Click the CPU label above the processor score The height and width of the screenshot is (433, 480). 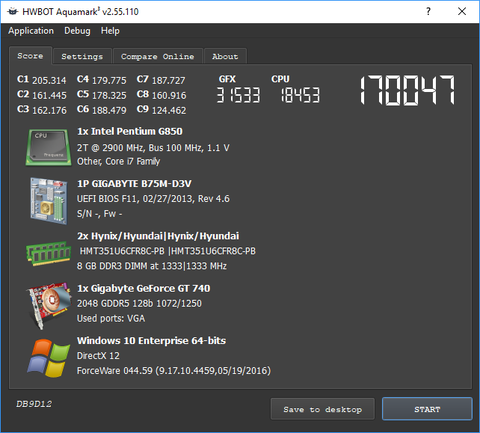pyautogui.click(x=280, y=79)
